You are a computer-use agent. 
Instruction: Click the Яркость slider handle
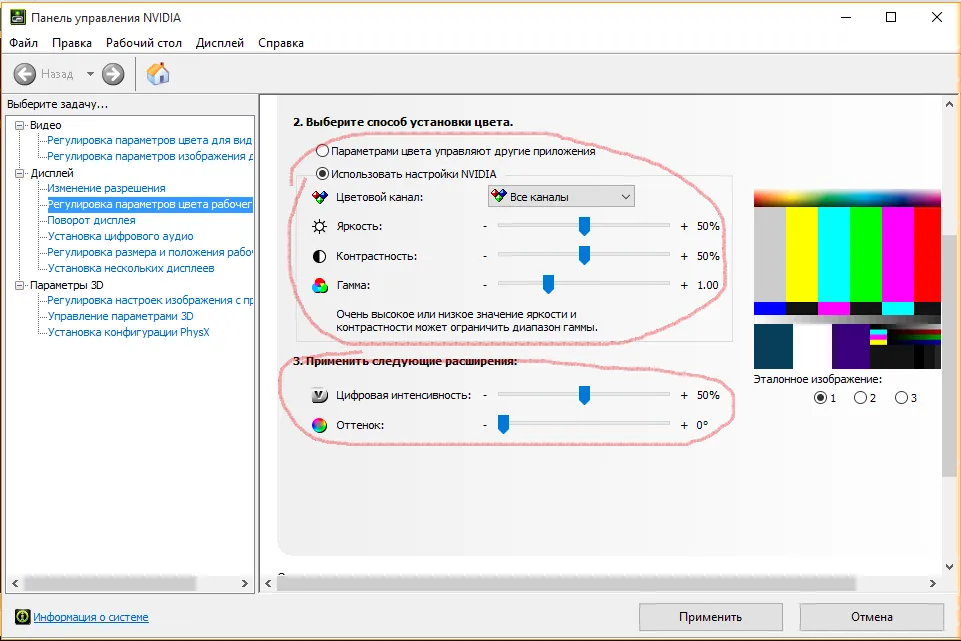coord(584,226)
